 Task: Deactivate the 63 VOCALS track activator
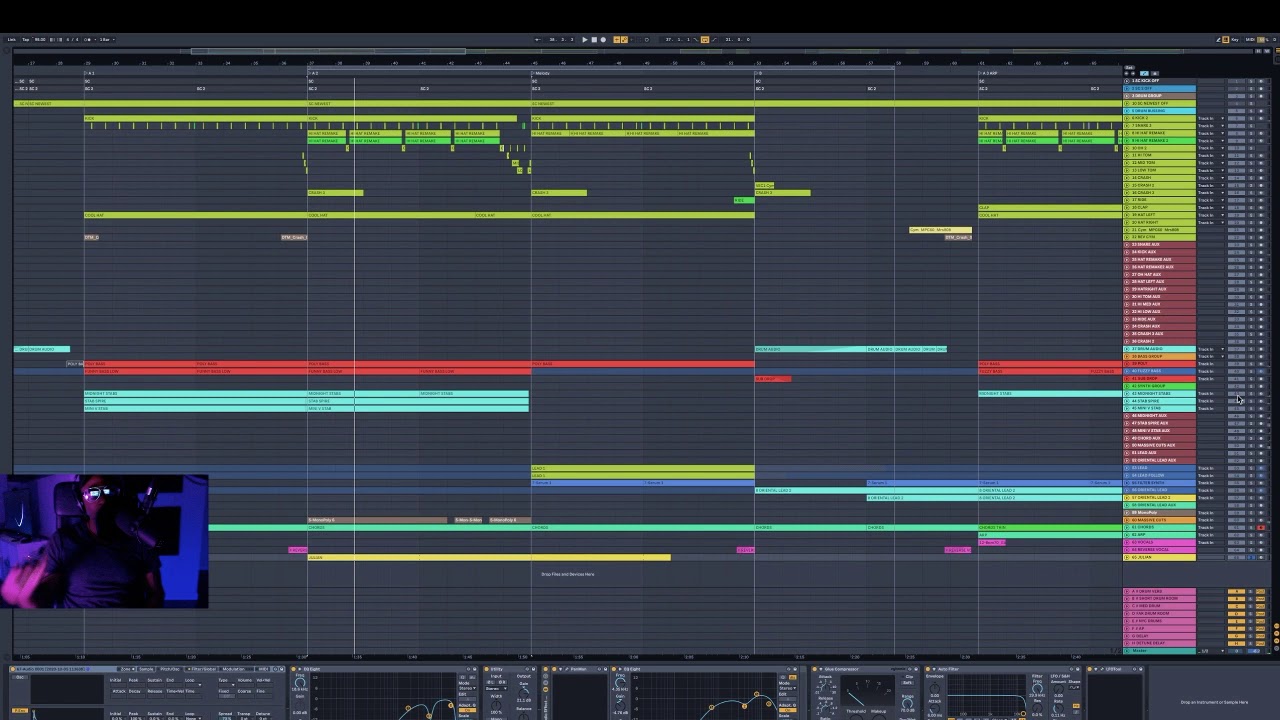pyautogui.click(x=1236, y=542)
